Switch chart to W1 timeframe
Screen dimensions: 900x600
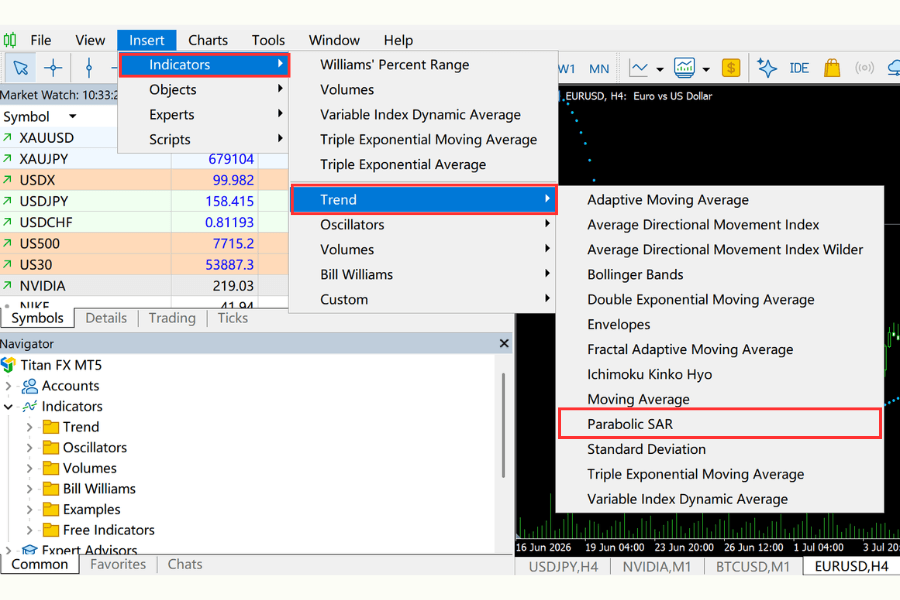[x=566, y=69]
